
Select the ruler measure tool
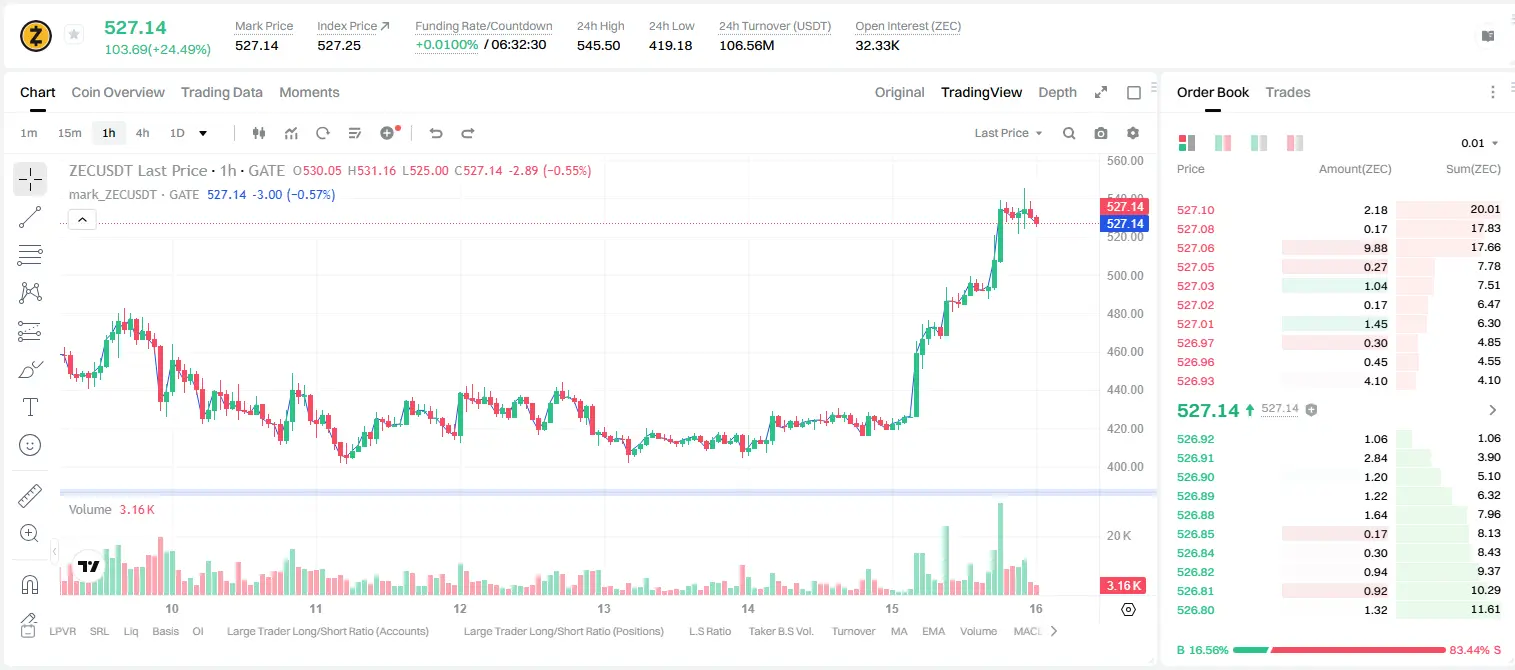[x=30, y=496]
